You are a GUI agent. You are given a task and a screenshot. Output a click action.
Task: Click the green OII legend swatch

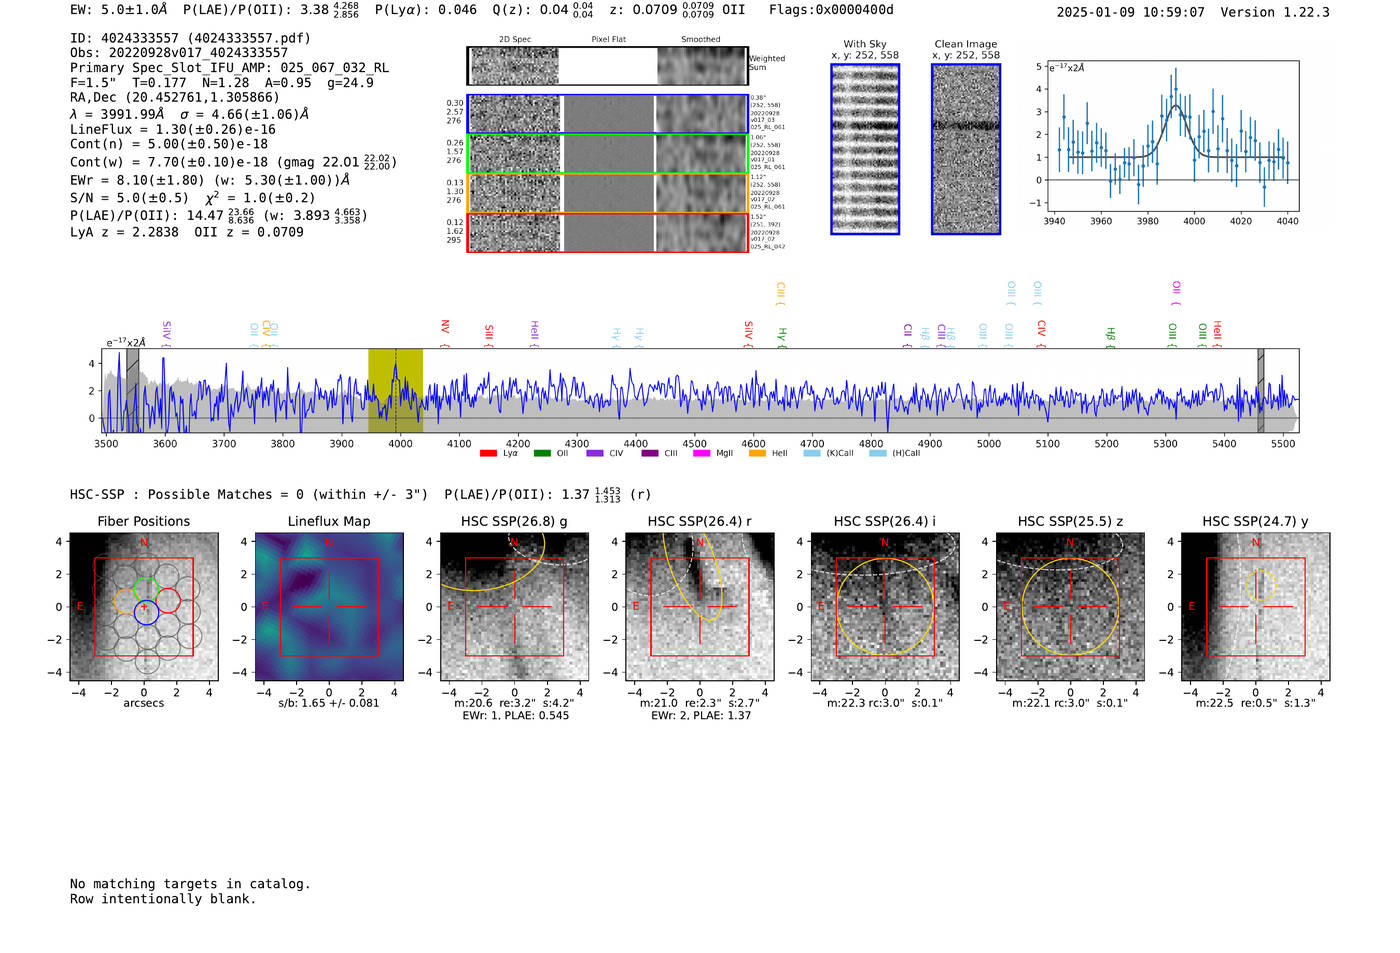[x=542, y=454]
